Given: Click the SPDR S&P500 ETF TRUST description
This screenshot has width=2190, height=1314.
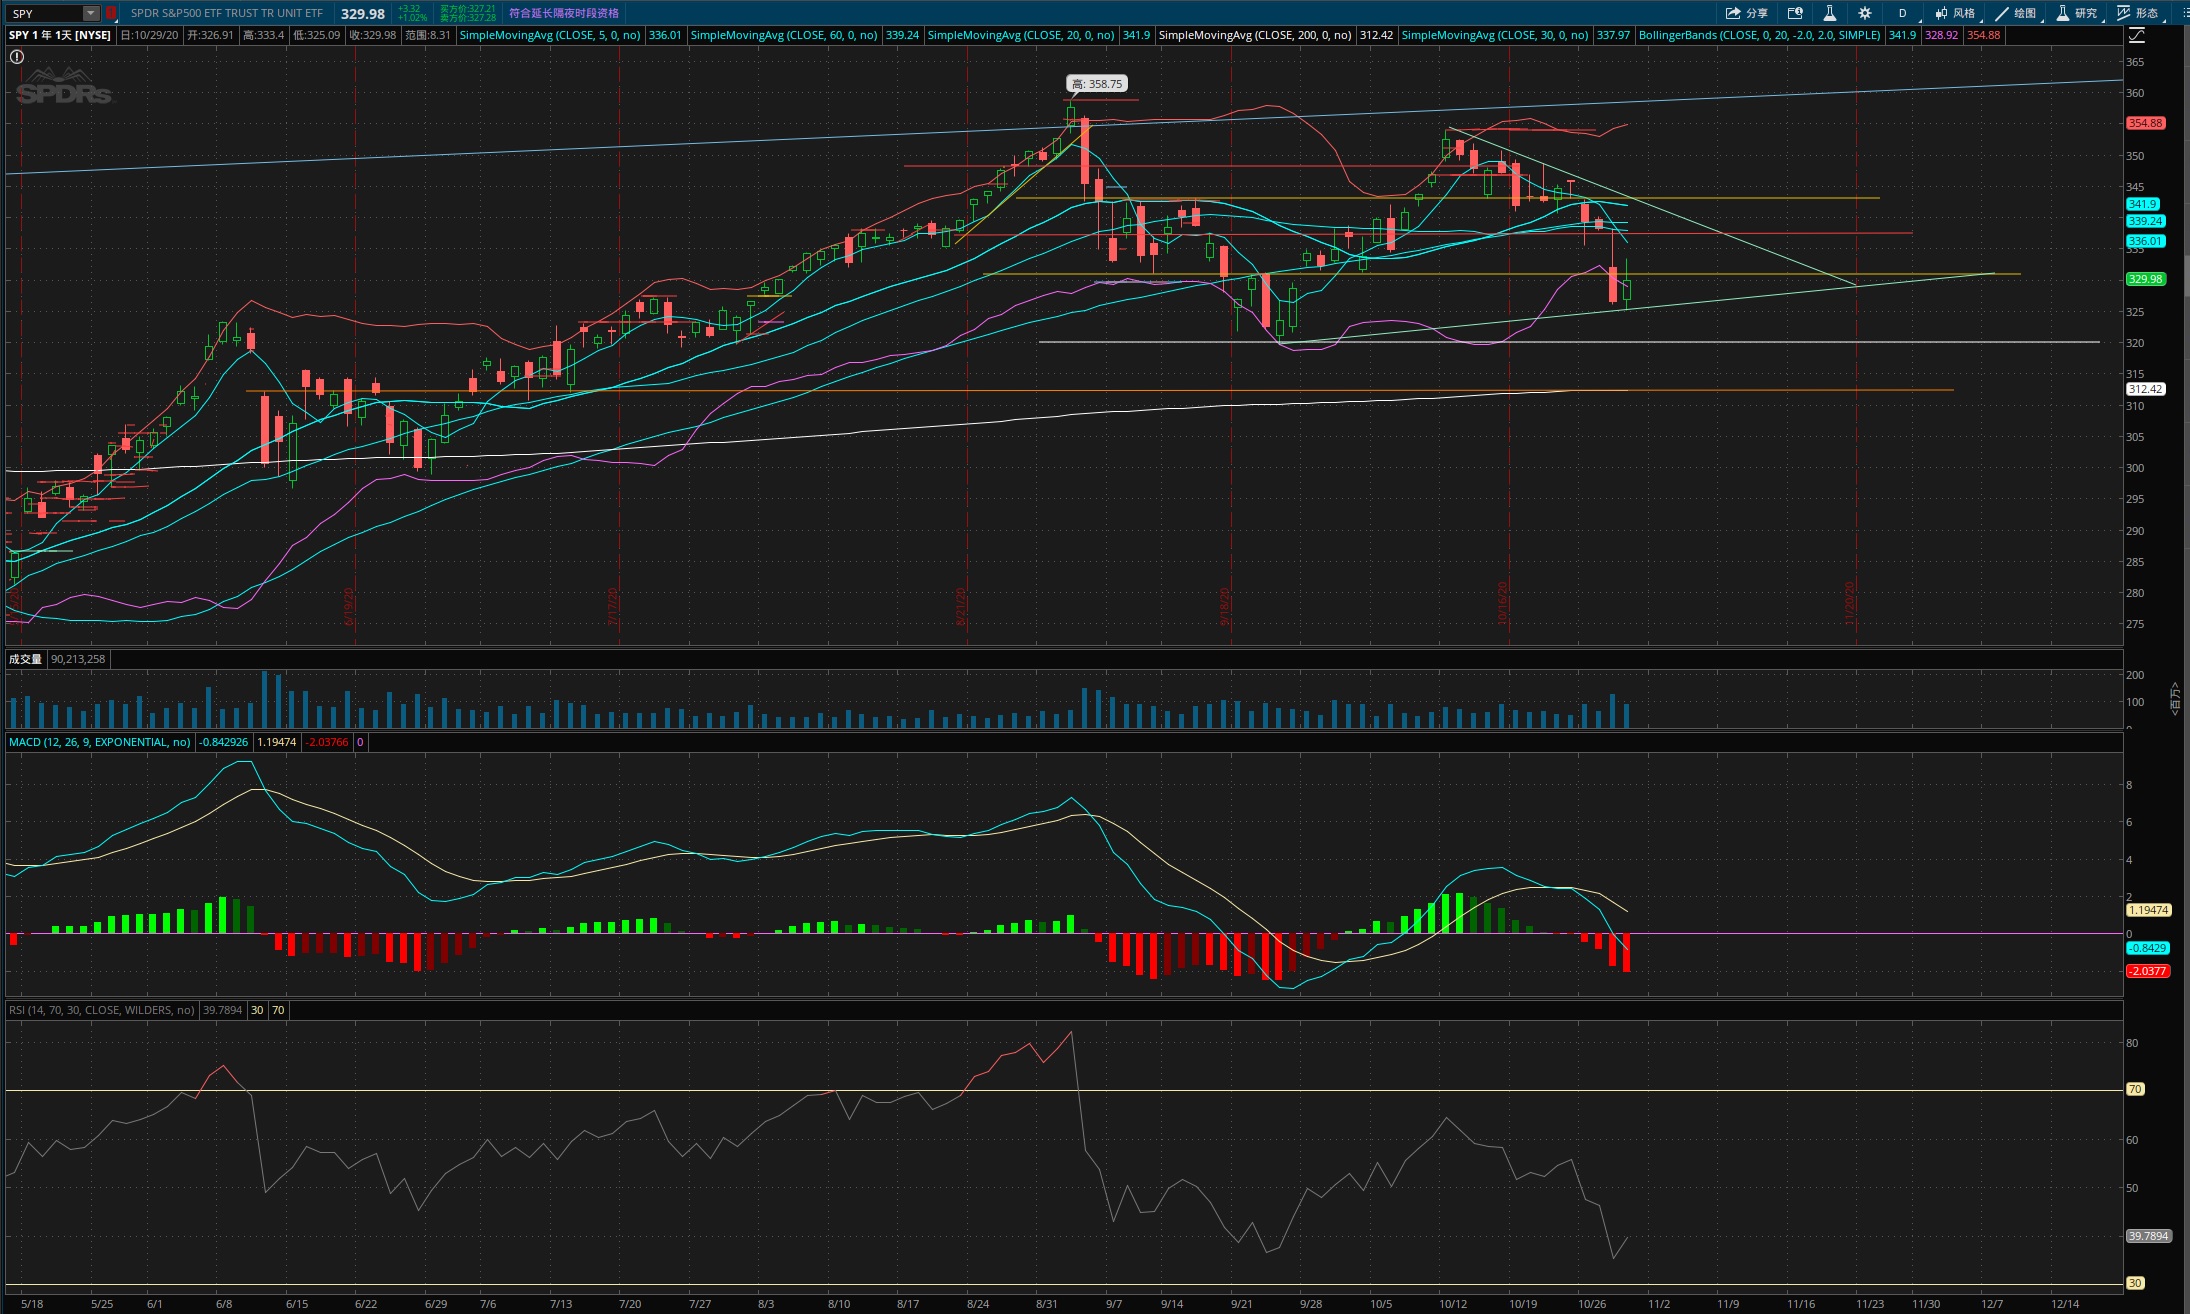Looking at the screenshot, I should point(227,13).
